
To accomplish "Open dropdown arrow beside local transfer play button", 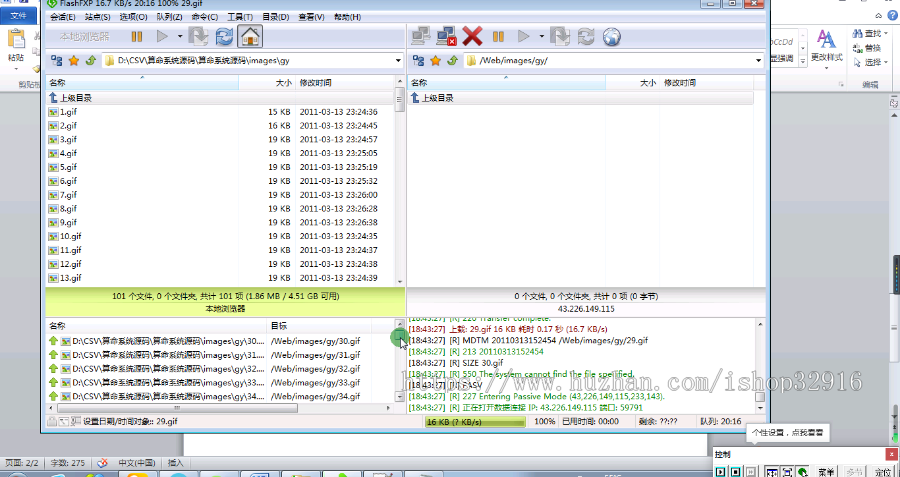I will tap(179, 37).
